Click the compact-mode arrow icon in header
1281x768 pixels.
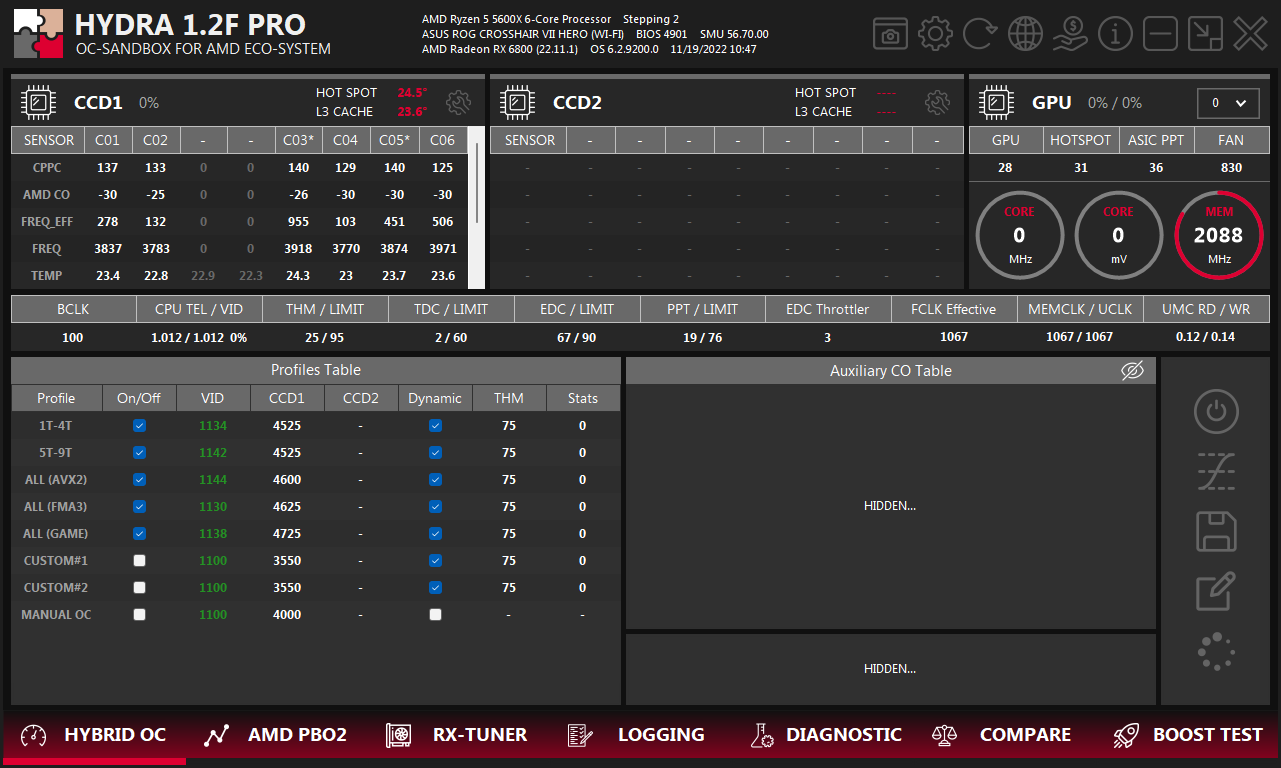coord(1205,34)
